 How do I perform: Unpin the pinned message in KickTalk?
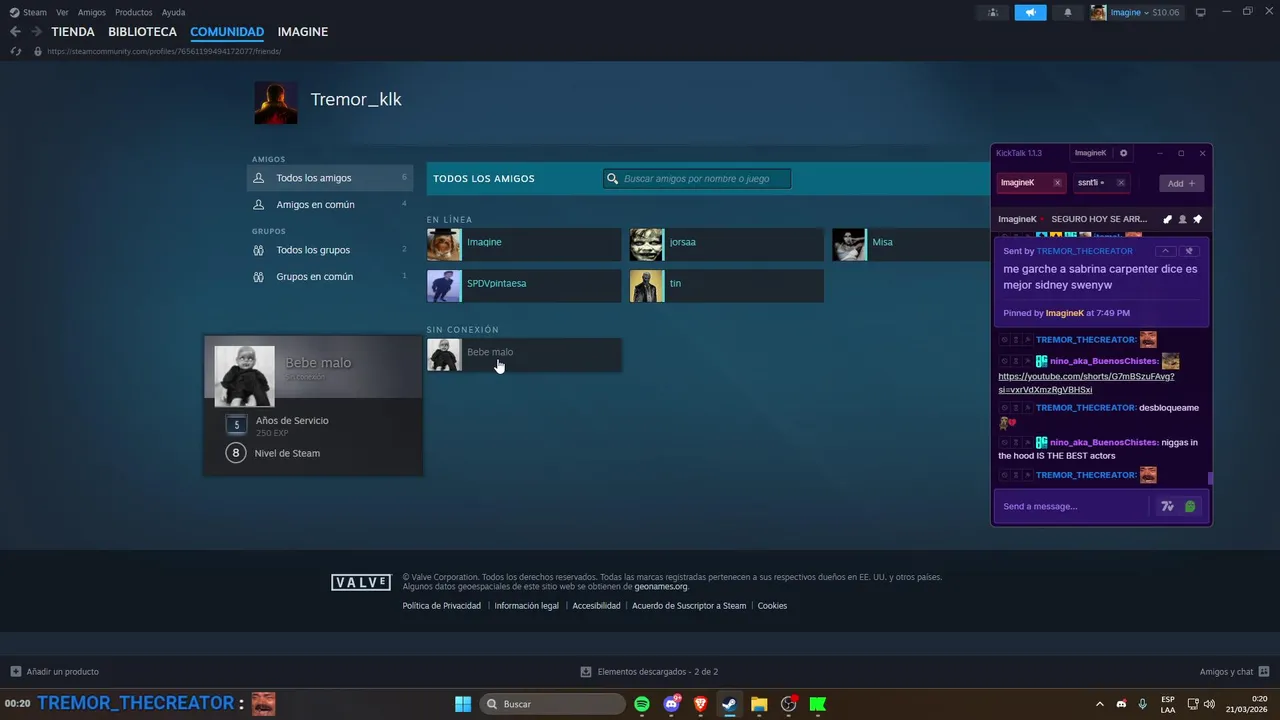click(1189, 251)
